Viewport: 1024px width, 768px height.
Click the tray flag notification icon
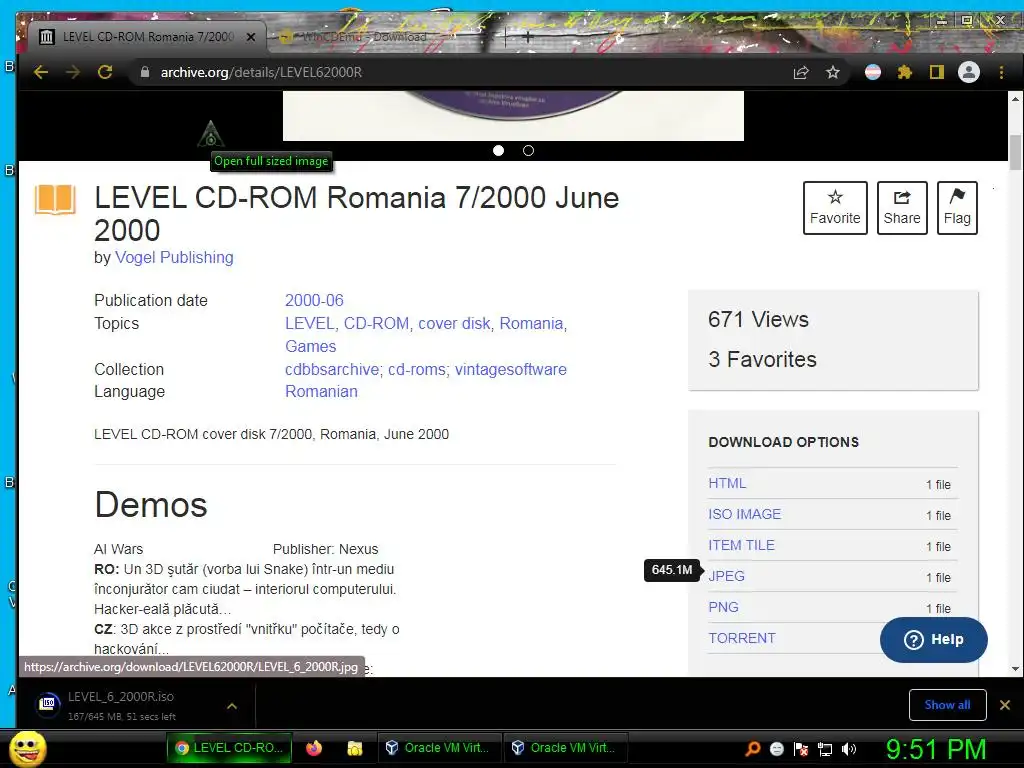coord(801,748)
